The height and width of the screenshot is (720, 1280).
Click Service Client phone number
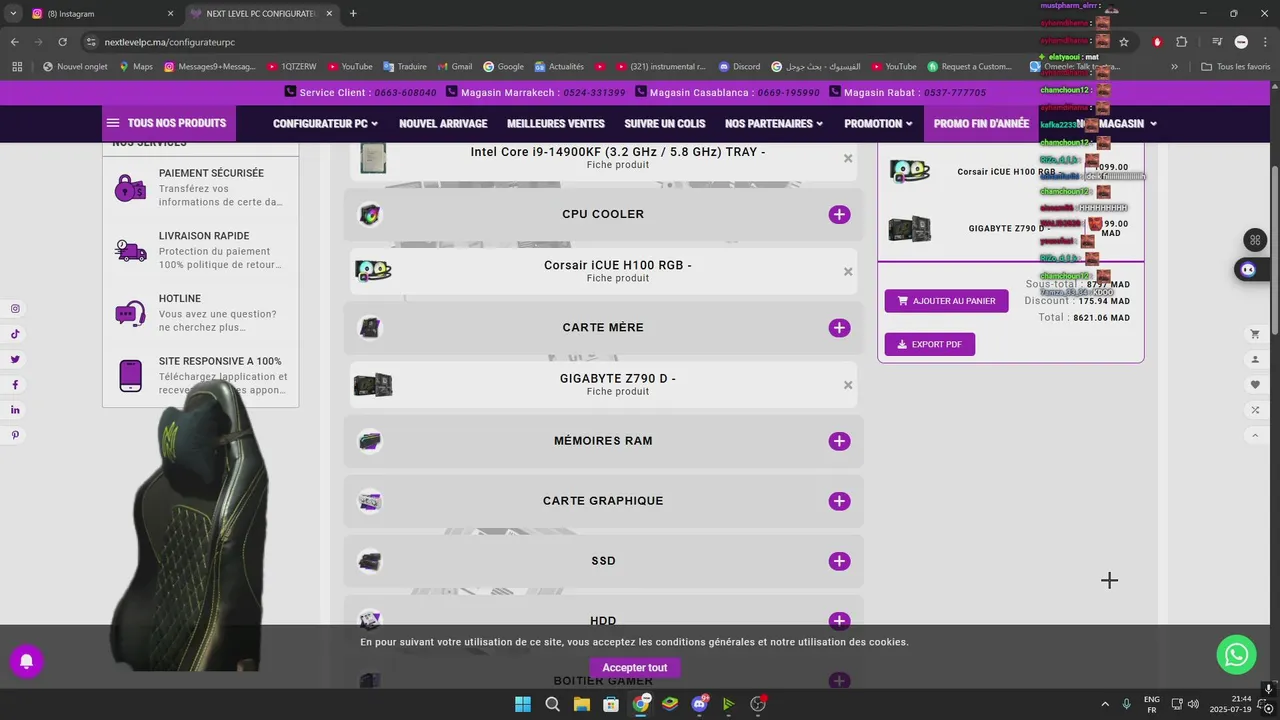(x=405, y=93)
